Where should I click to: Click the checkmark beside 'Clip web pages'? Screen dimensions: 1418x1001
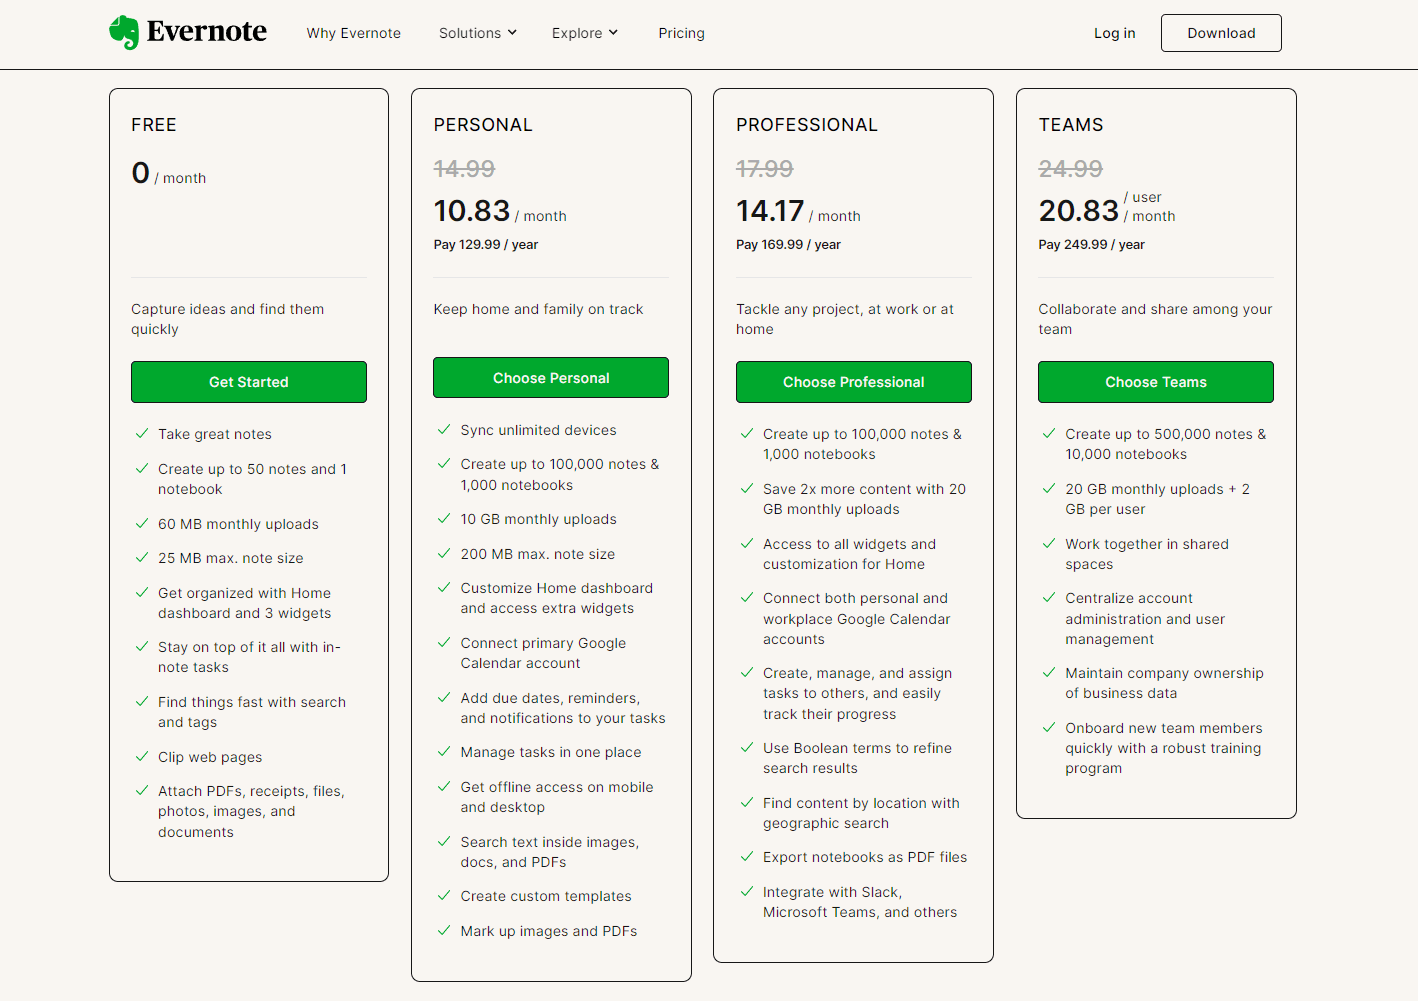coord(142,756)
